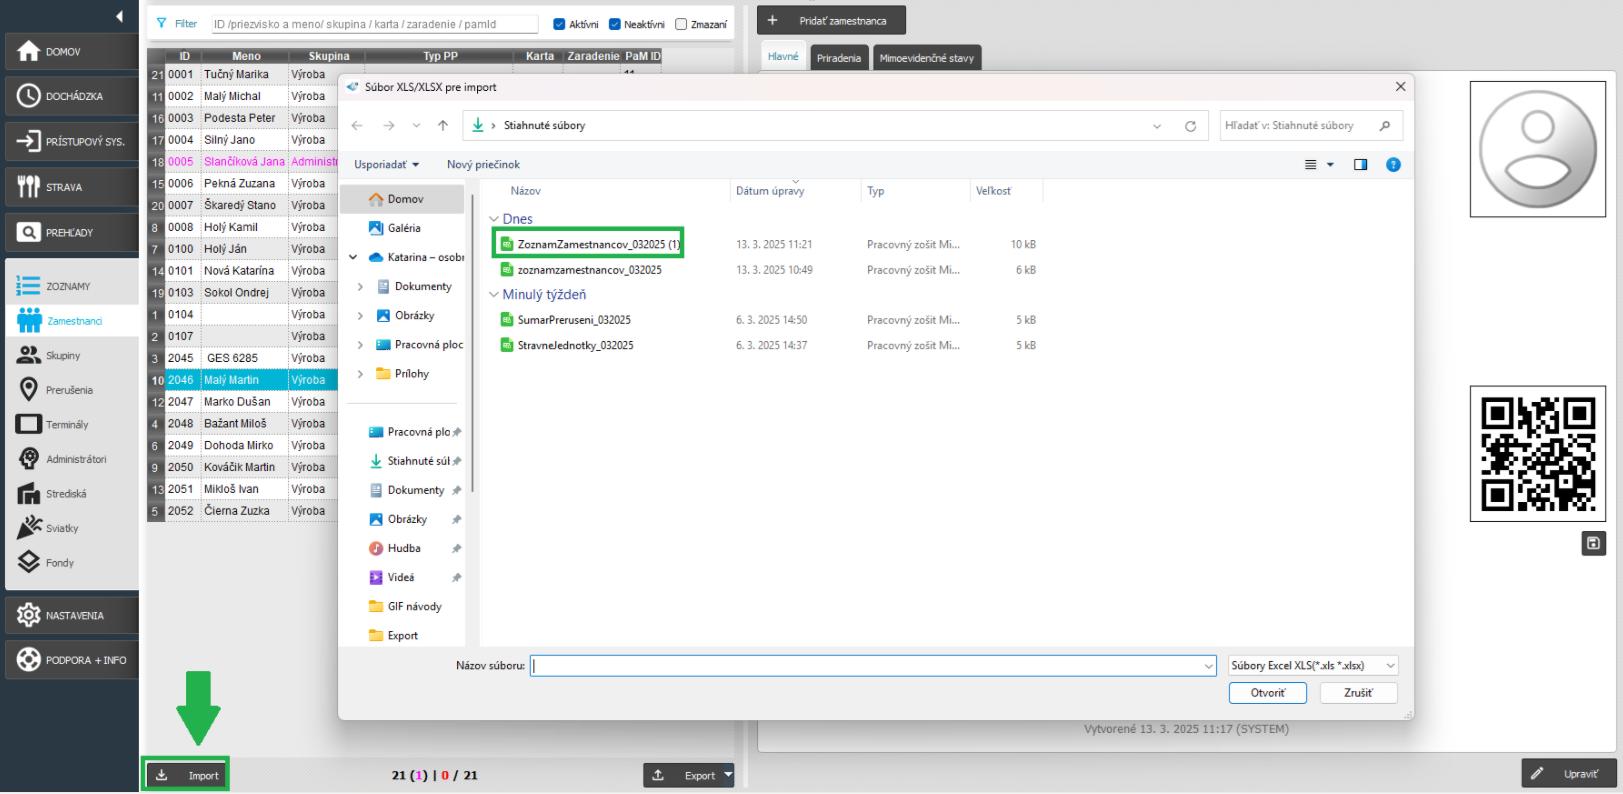Click the Strediská building icon

coord(29,494)
